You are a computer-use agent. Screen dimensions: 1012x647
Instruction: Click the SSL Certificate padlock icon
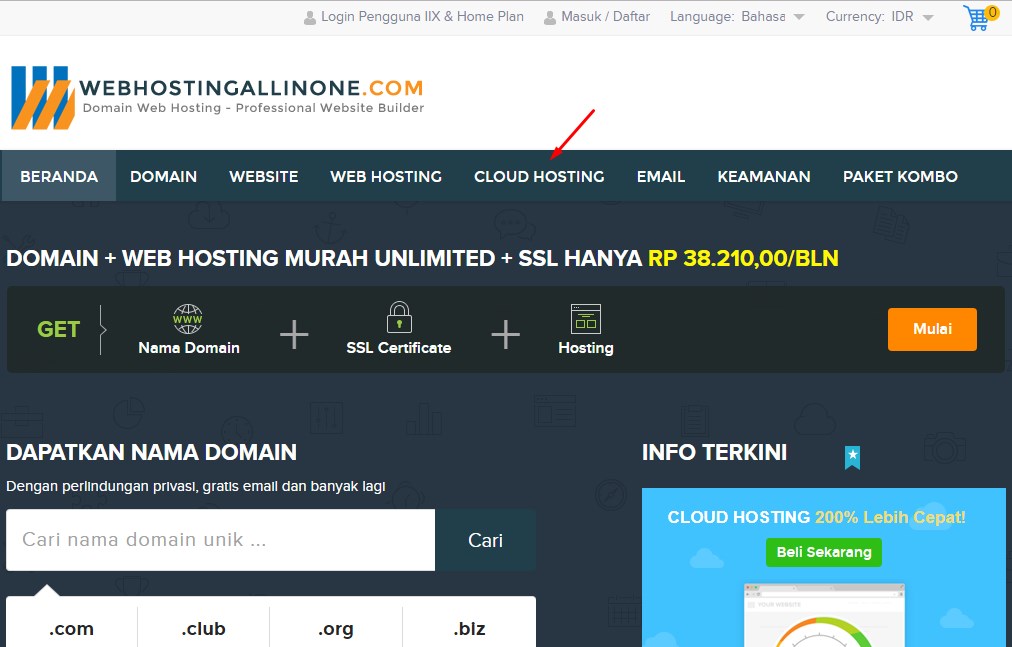[399, 318]
